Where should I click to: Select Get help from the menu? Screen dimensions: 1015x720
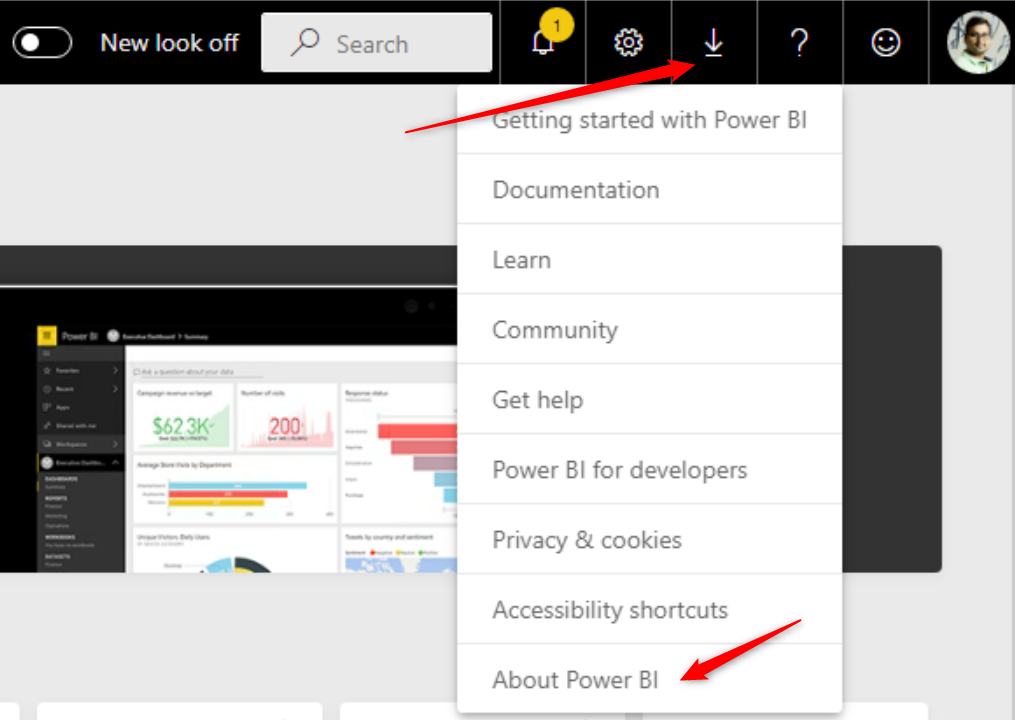pos(537,400)
